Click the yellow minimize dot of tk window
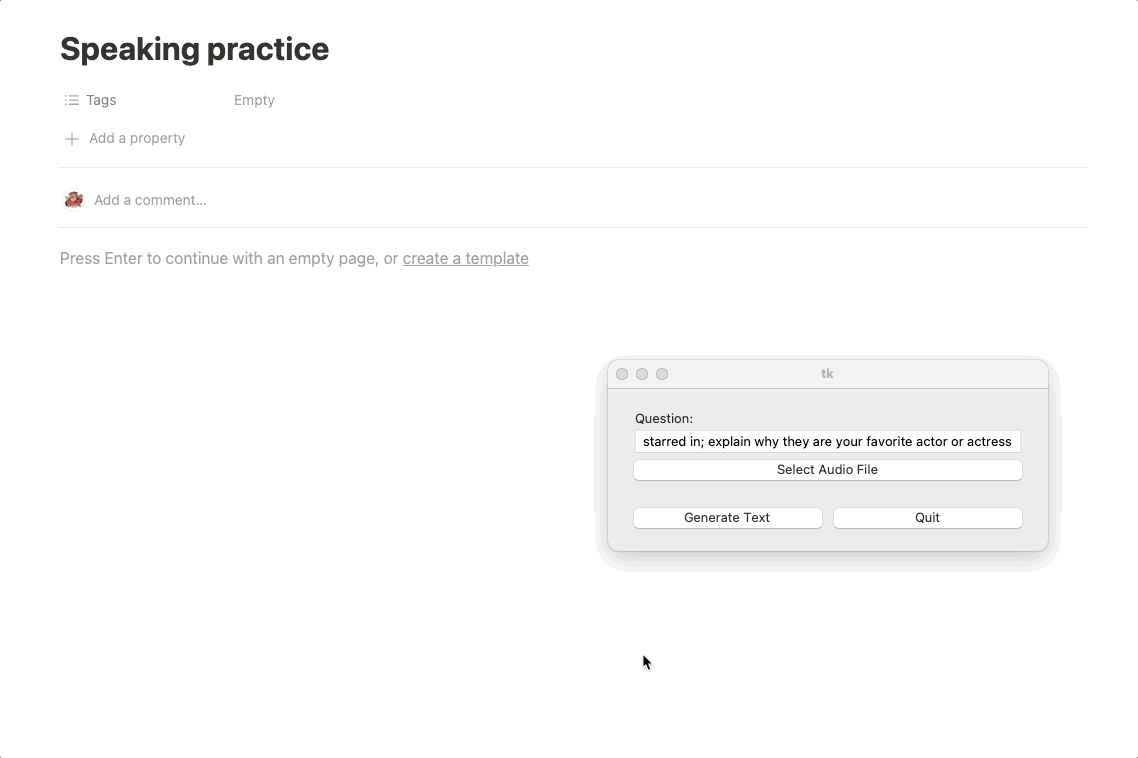Viewport: 1138px width, 758px height. [x=642, y=374]
